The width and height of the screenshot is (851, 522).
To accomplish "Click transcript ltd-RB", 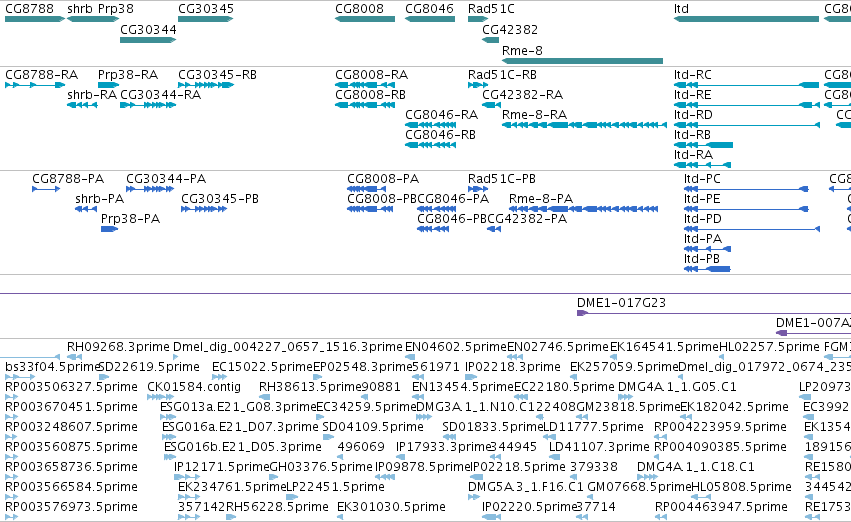I will [x=703, y=145].
